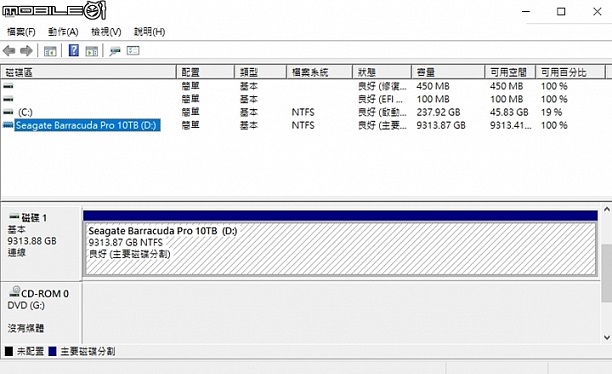Viewport: 612px width, 374px height.
Task: Select the (C:) volume row
Action: point(304,112)
